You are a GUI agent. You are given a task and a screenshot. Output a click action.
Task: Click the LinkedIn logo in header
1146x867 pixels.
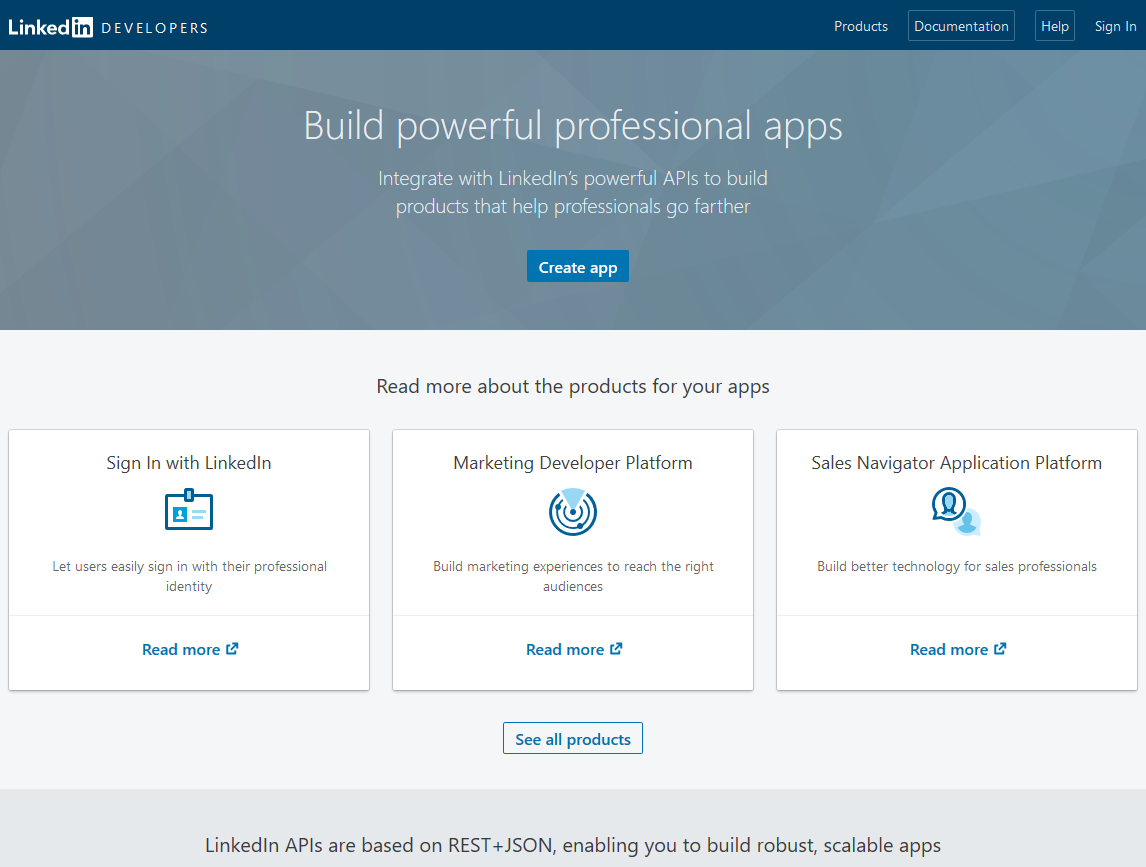coord(50,27)
